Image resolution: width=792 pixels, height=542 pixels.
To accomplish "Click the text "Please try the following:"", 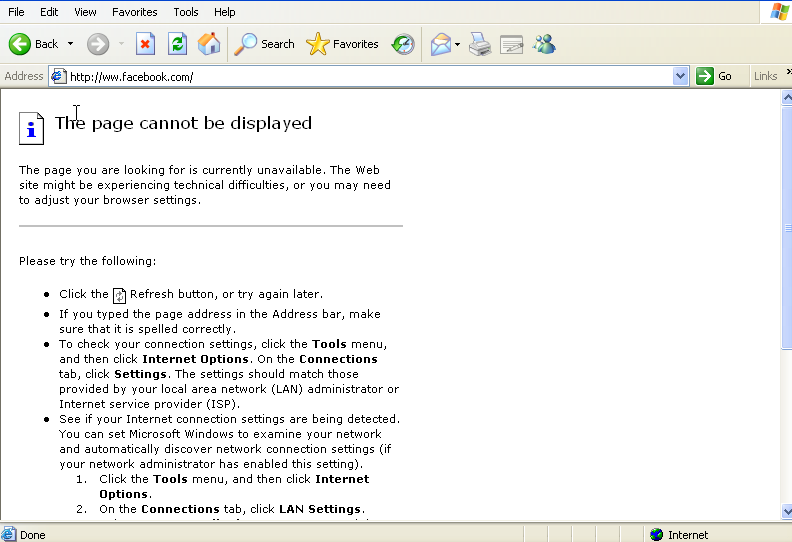I will (x=87, y=261).
